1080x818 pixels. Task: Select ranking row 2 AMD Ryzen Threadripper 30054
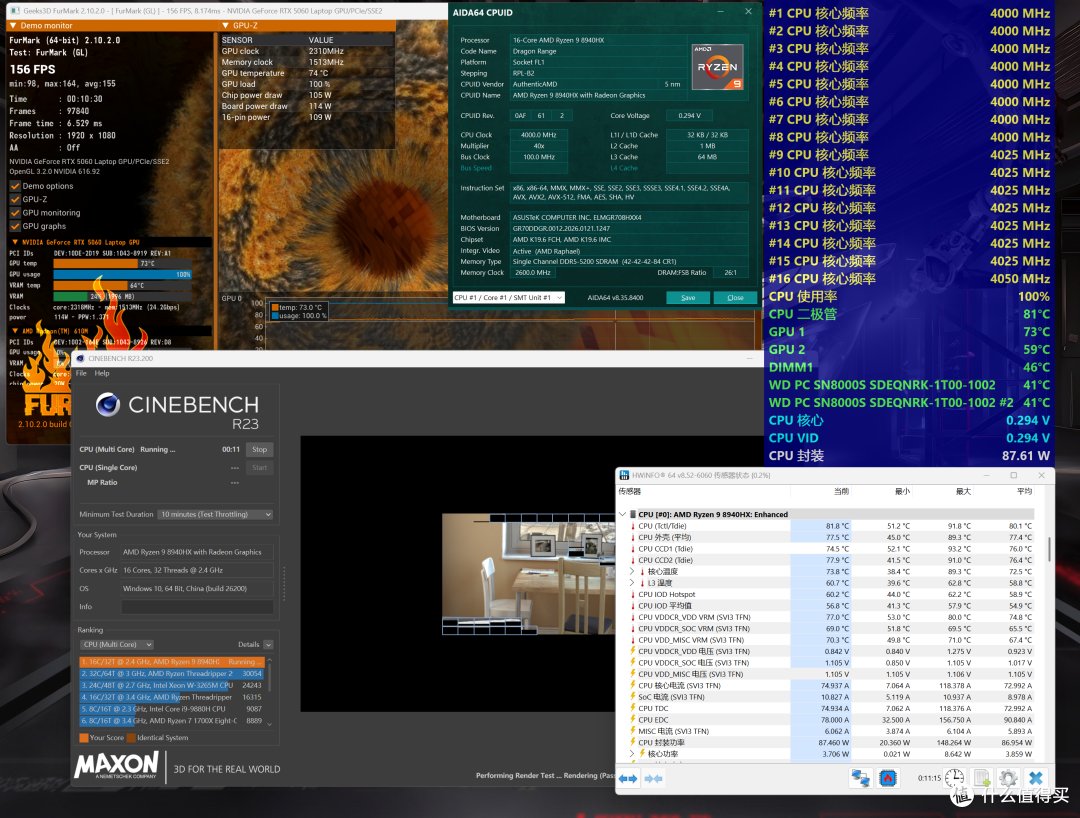click(172, 673)
